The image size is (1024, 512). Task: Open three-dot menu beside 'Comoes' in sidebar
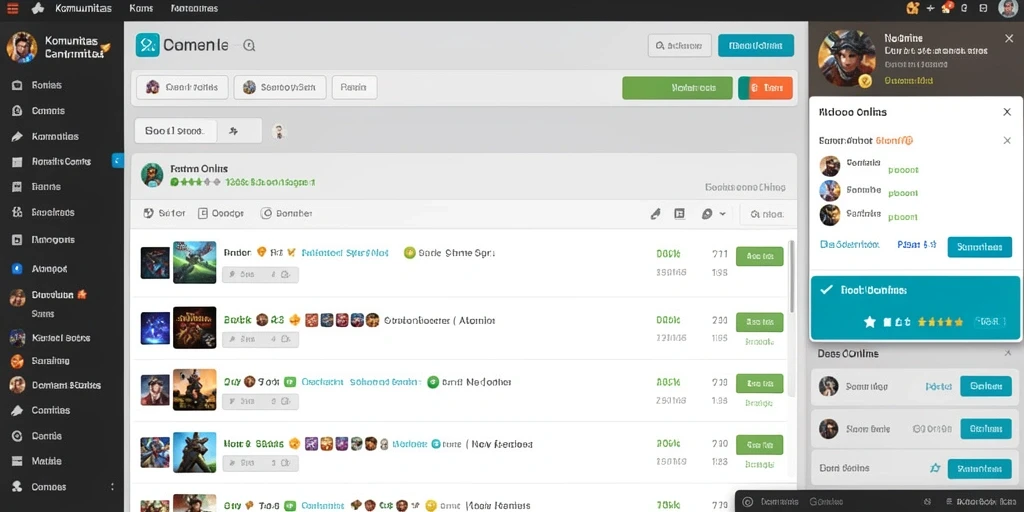tap(112, 487)
